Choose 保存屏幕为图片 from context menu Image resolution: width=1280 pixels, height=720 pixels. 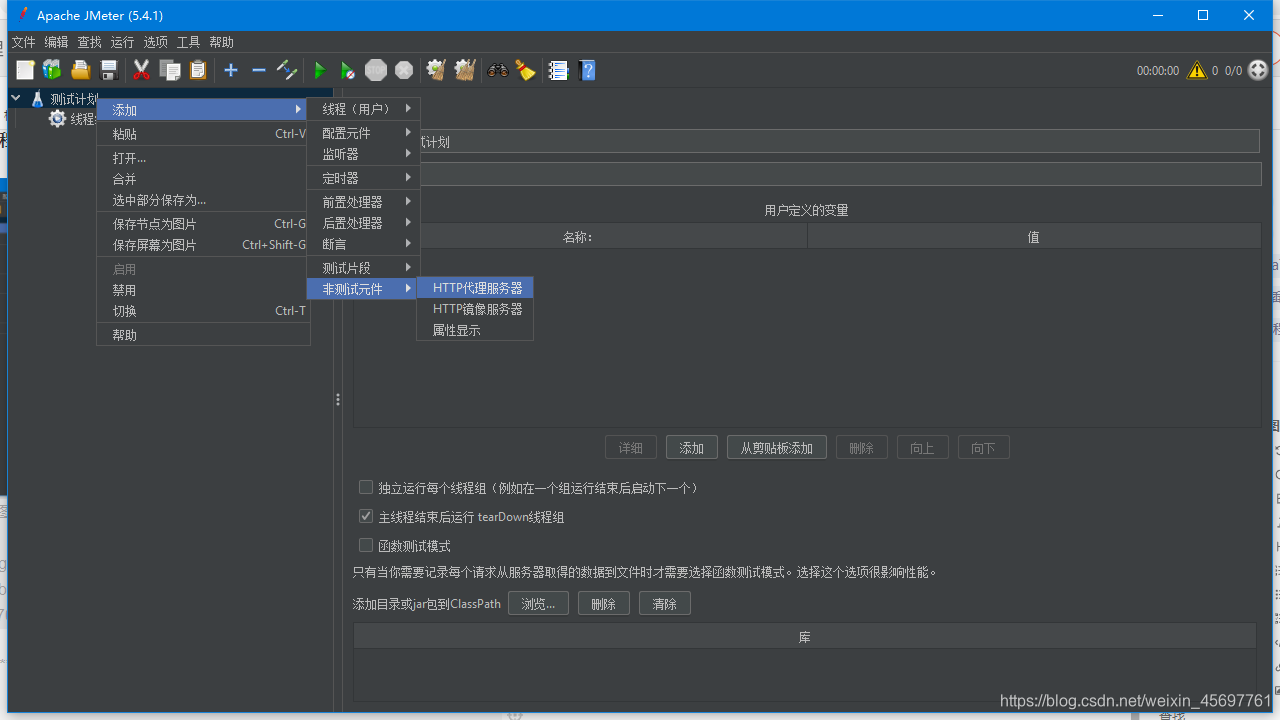point(204,245)
